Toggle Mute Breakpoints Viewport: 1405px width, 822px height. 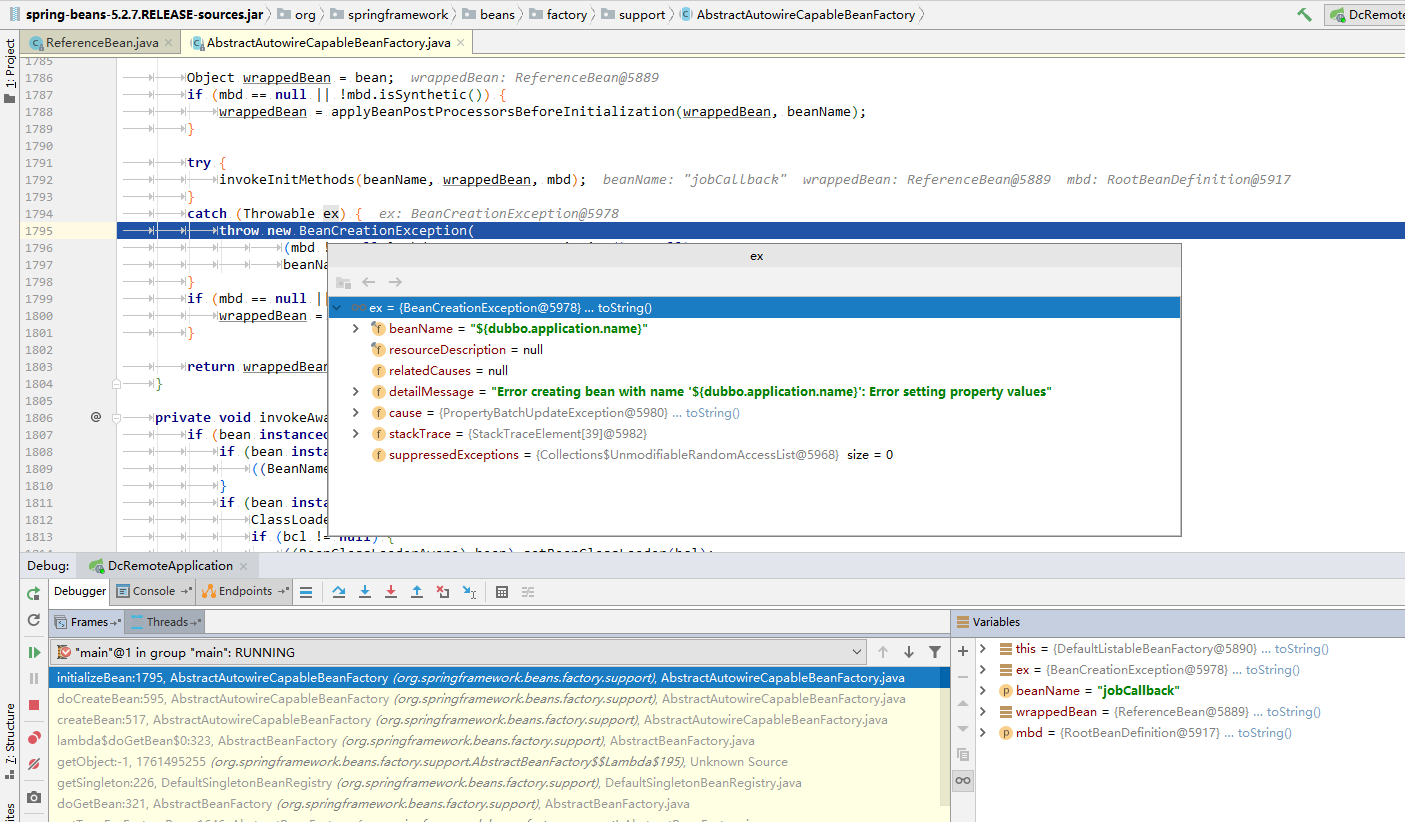(x=34, y=764)
